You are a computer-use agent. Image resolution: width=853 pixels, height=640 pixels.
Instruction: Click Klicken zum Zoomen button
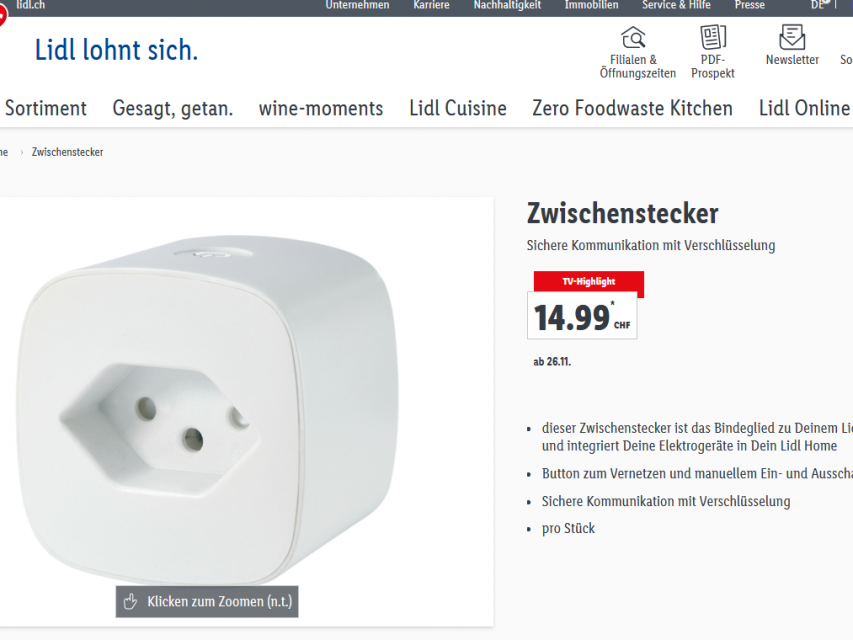(x=207, y=601)
